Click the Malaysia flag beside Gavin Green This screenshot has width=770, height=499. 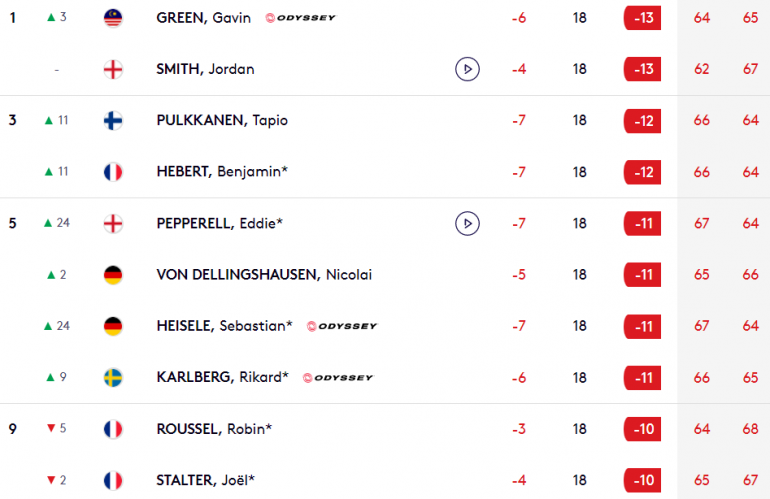pos(113,18)
